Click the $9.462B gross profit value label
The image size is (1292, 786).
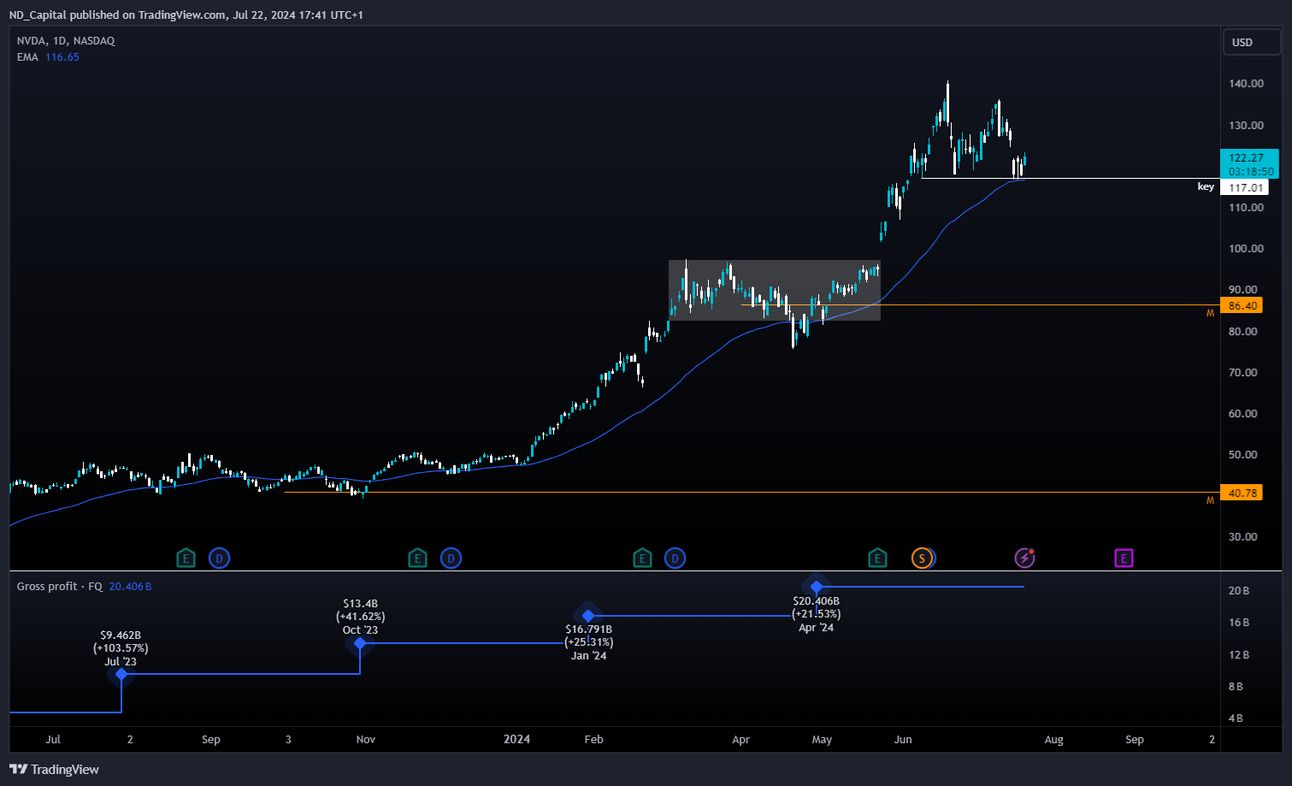coord(121,635)
